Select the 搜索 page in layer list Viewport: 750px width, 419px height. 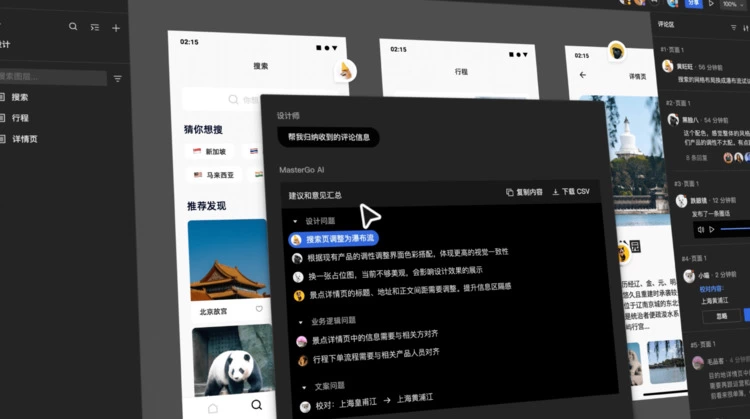click(x=20, y=97)
